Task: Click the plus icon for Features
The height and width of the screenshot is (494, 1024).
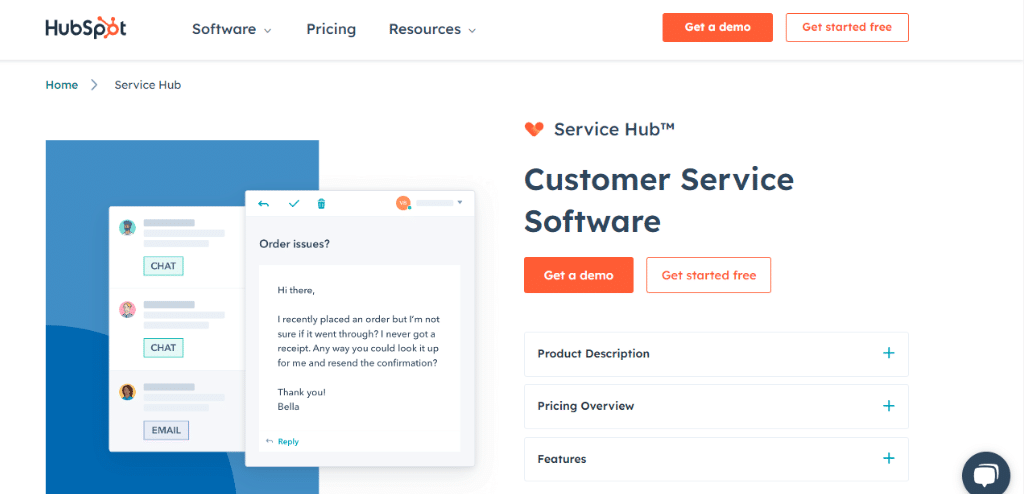Action: point(888,459)
